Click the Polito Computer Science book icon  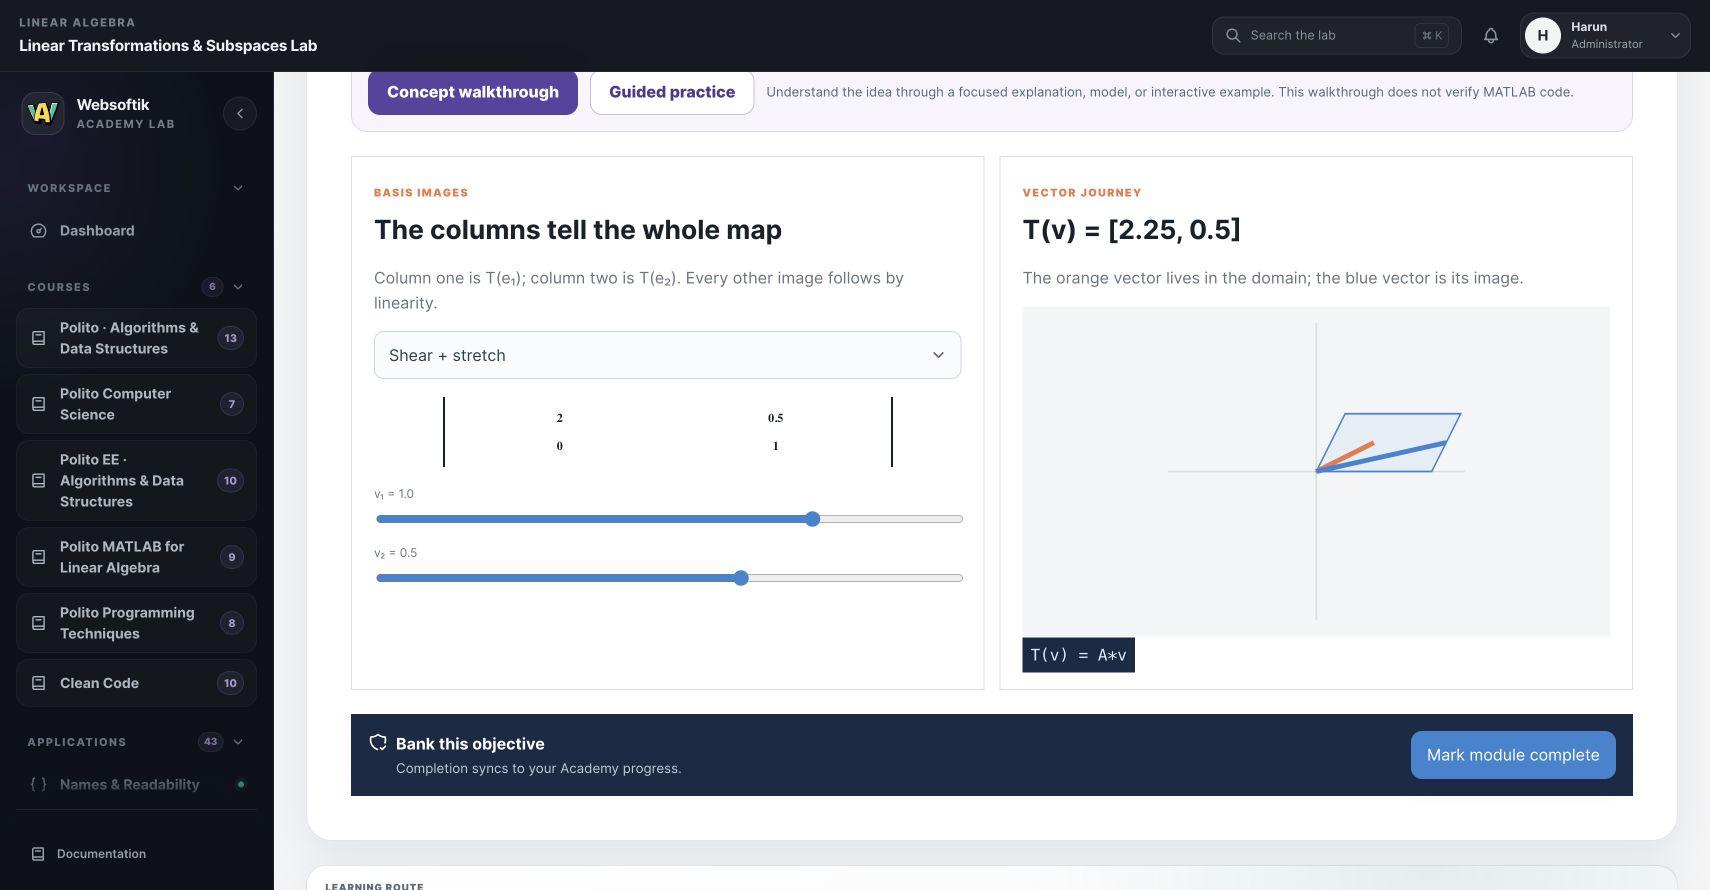39,404
